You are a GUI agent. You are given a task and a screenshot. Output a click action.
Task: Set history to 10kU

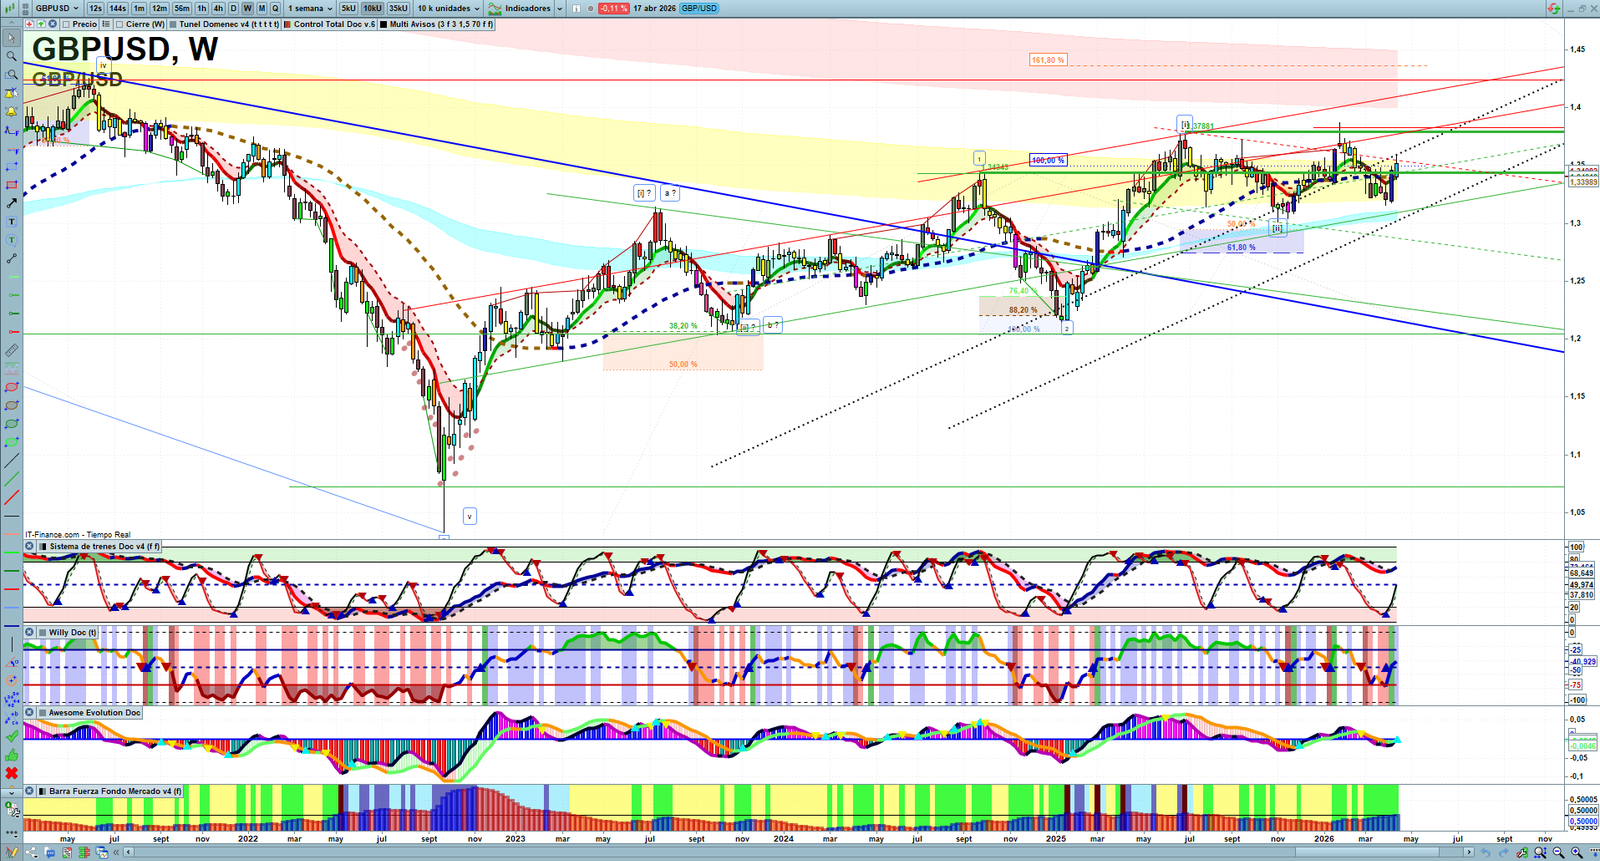(372, 8)
